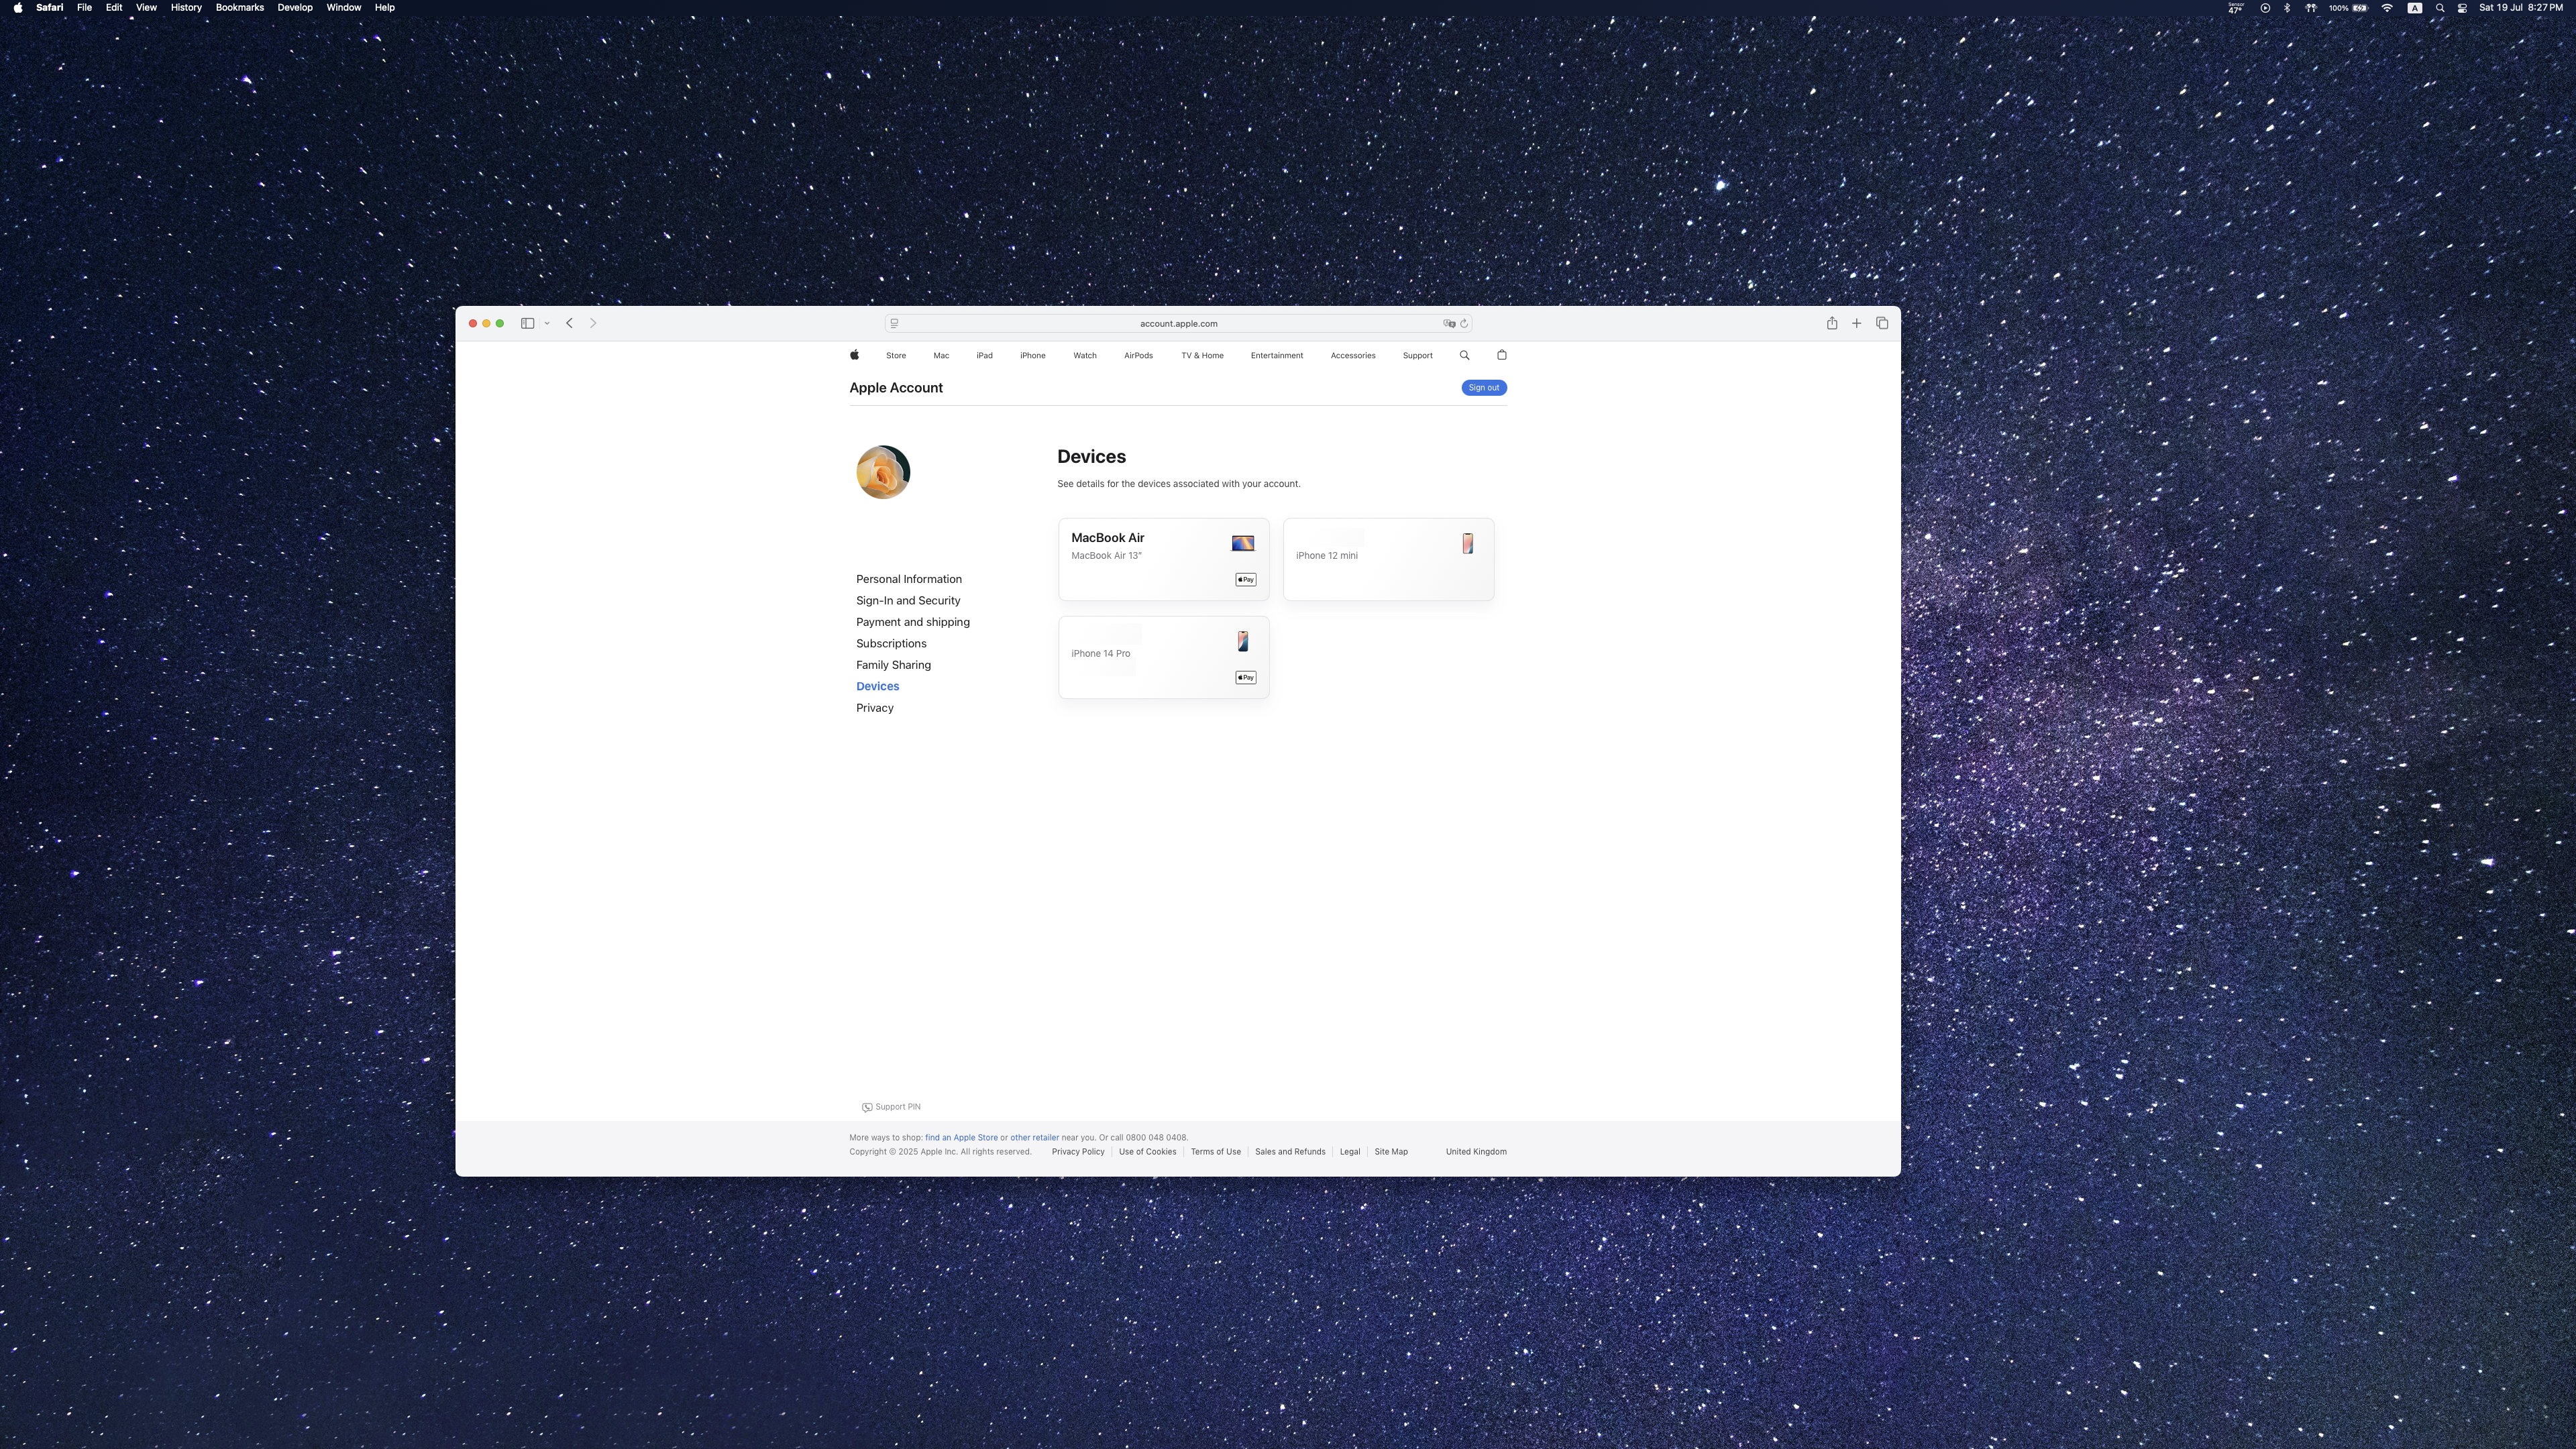The image size is (2576, 1449).
Task: Open the Entertainment navigation link
Action: pos(1277,356)
